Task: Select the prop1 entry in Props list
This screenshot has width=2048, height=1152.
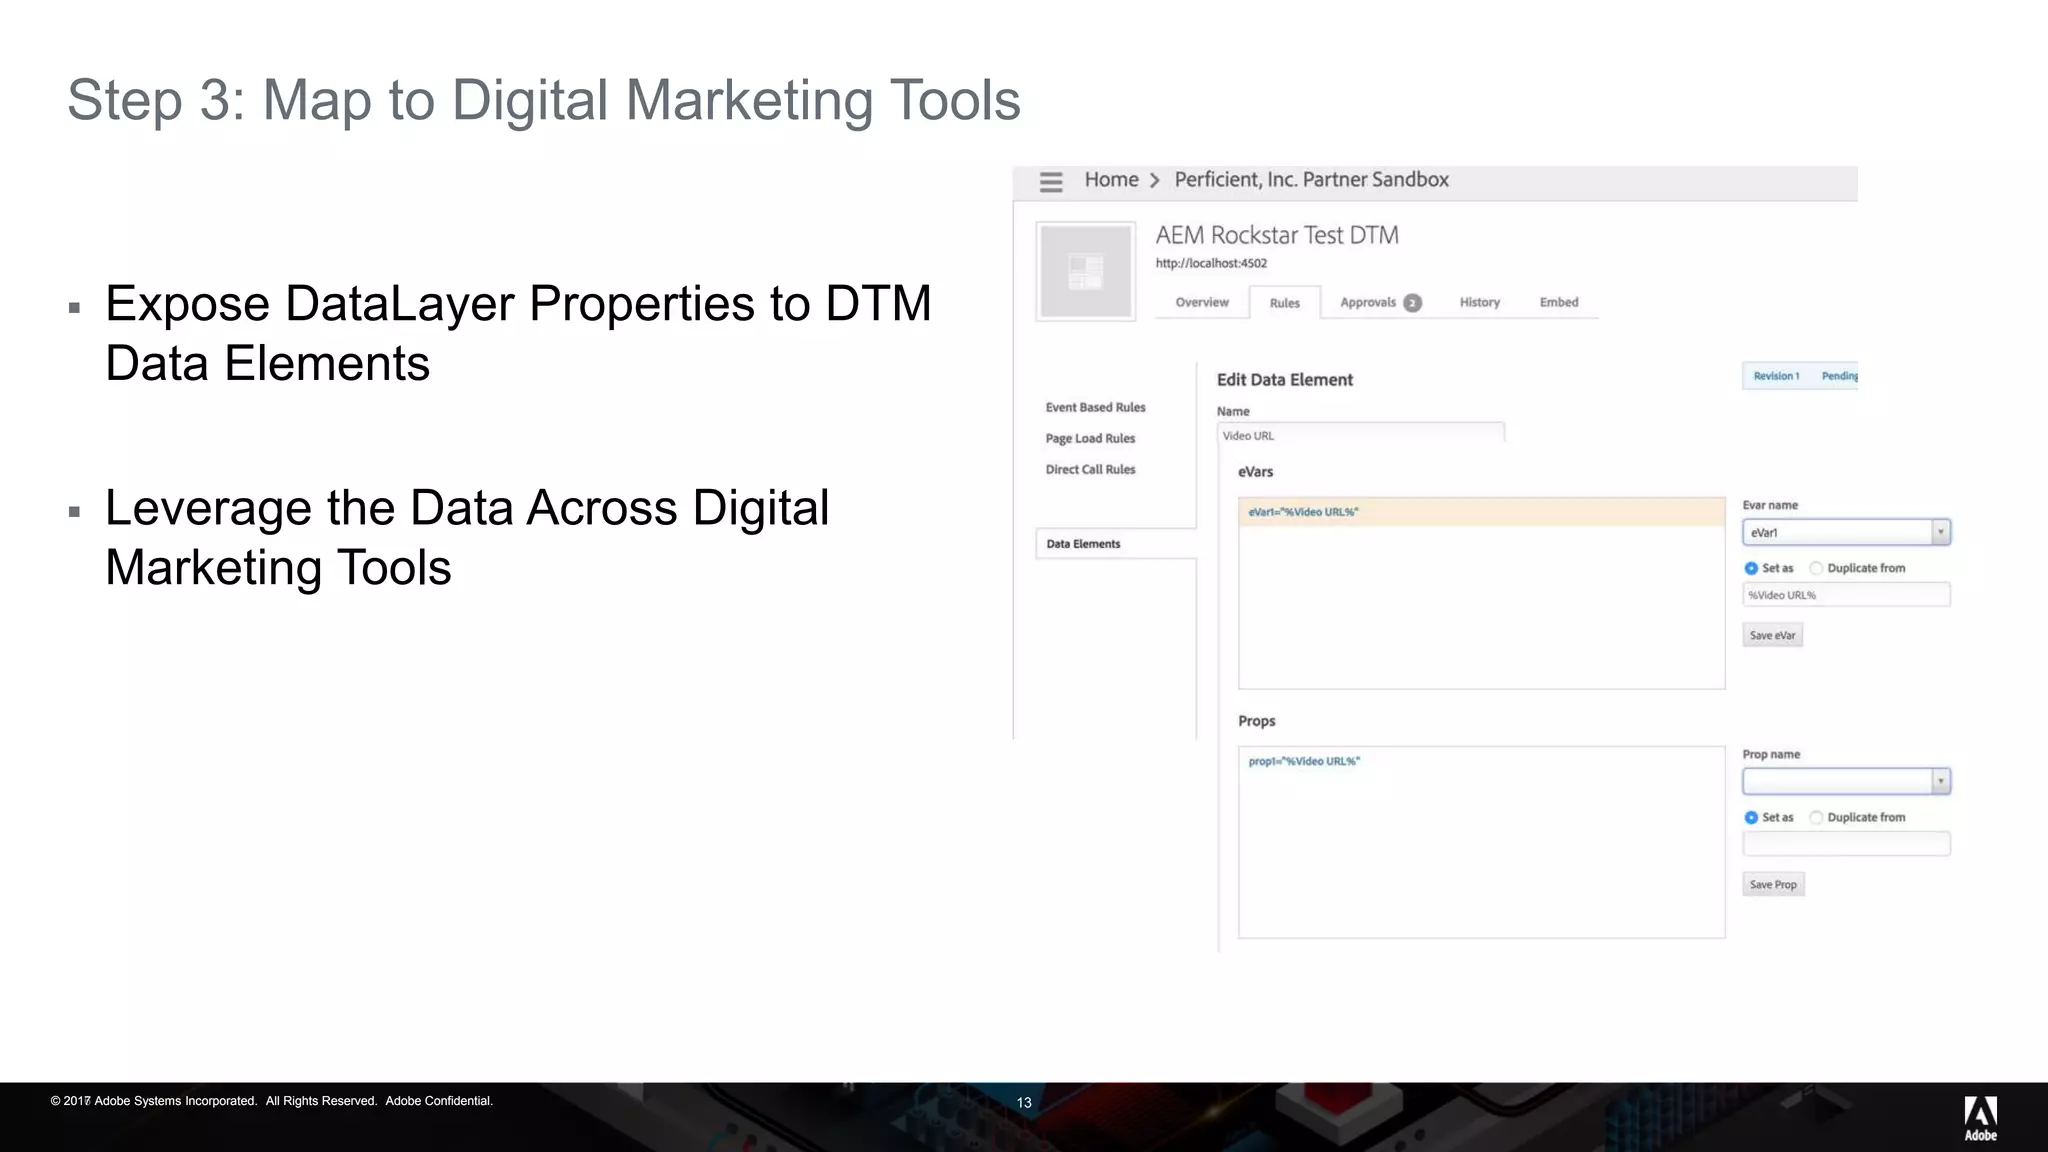Action: pyautogui.click(x=1304, y=761)
